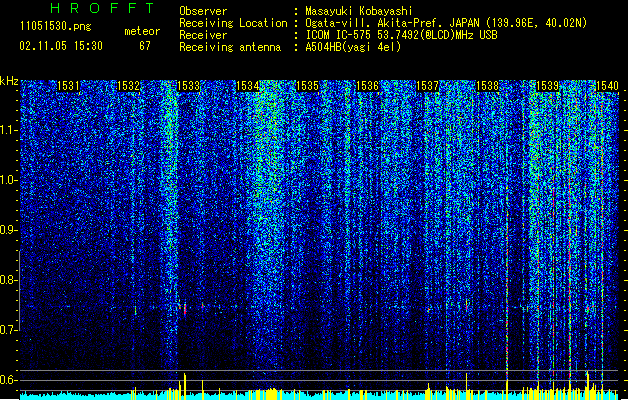Viewport: 629px width, 400px height.
Task: Click the kHz axis unit label
Action: coord(9,81)
